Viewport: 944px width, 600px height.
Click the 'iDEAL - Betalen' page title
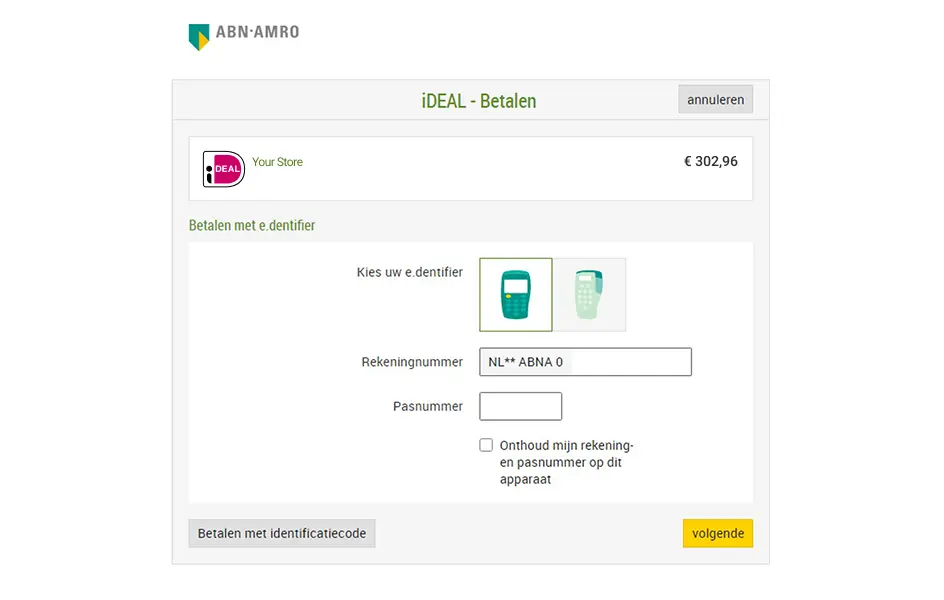(477, 100)
